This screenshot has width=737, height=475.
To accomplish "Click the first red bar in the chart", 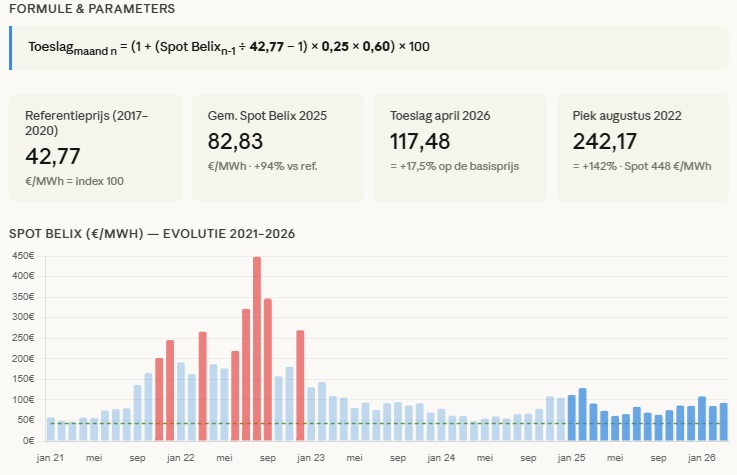I will pyautogui.click(x=159, y=400).
